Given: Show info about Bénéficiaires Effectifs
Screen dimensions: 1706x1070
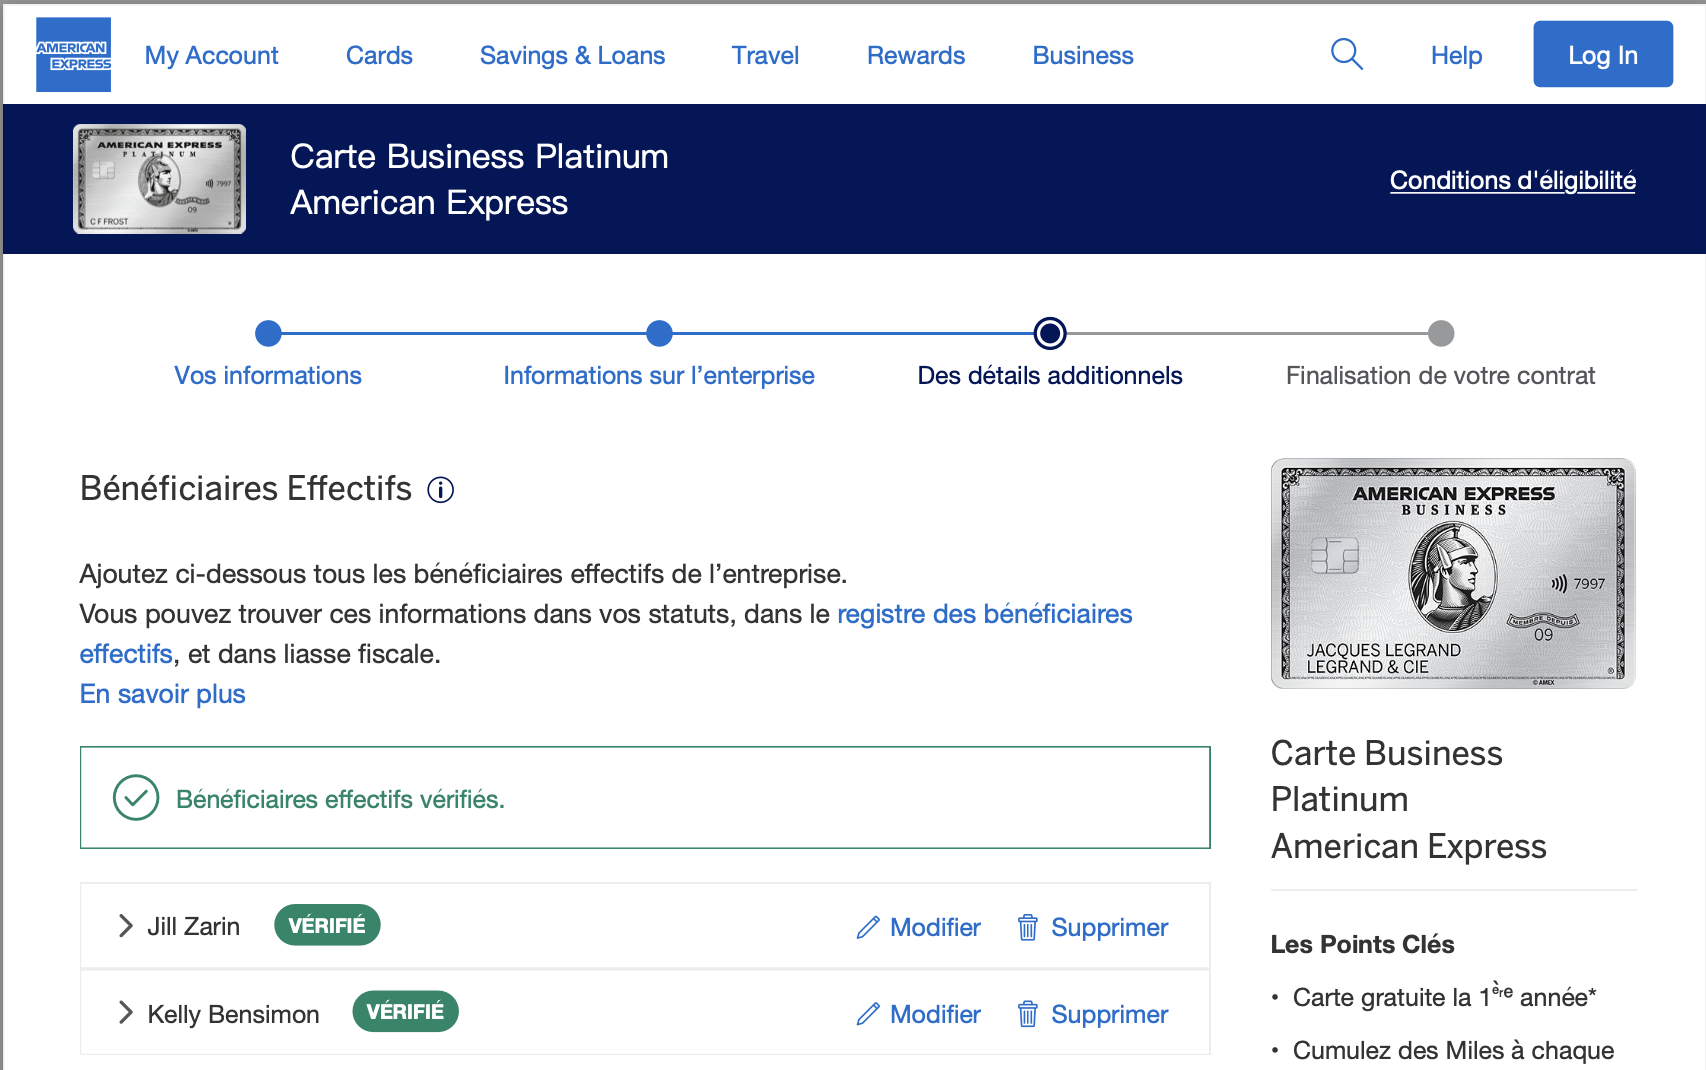Looking at the screenshot, I should click(x=440, y=490).
